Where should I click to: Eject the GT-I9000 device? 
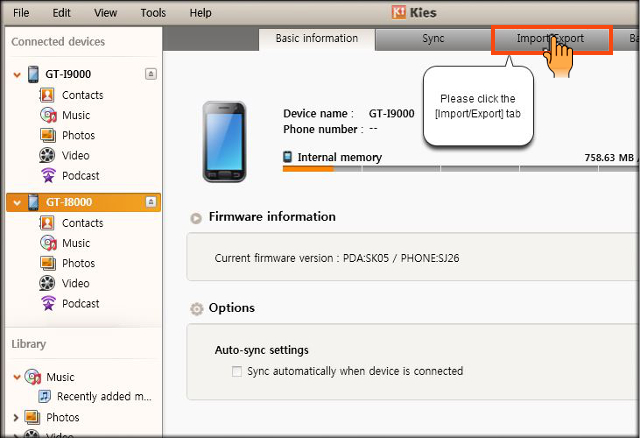[151, 74]
